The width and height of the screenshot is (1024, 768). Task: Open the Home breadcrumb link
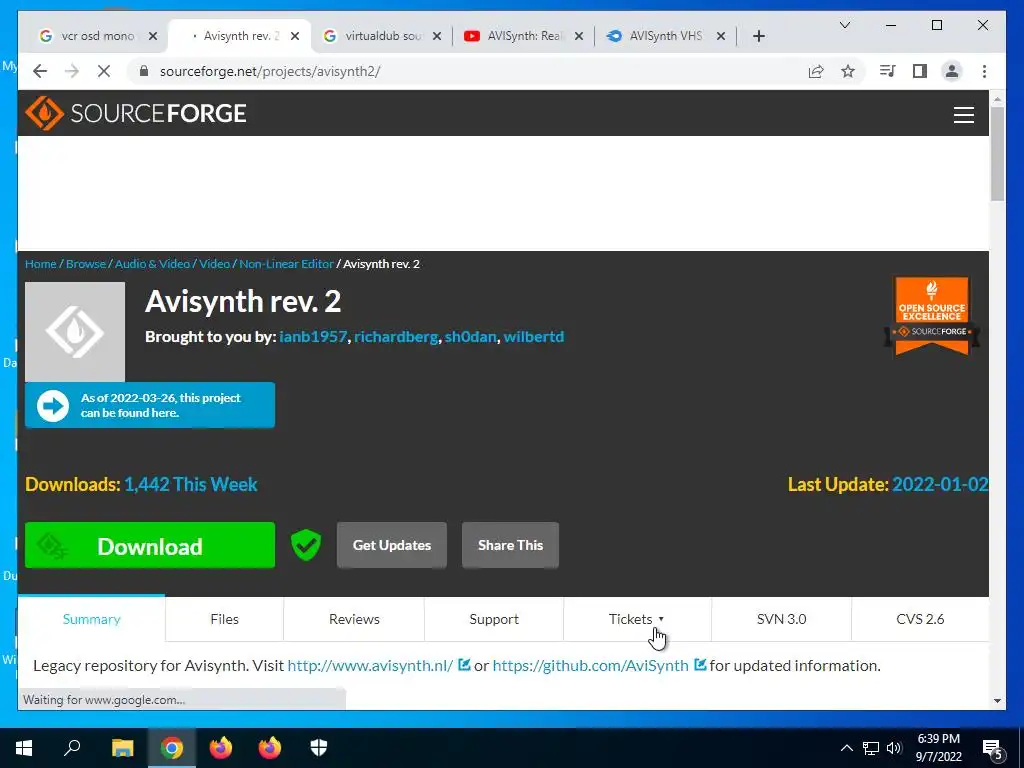(x=40, y=264)
